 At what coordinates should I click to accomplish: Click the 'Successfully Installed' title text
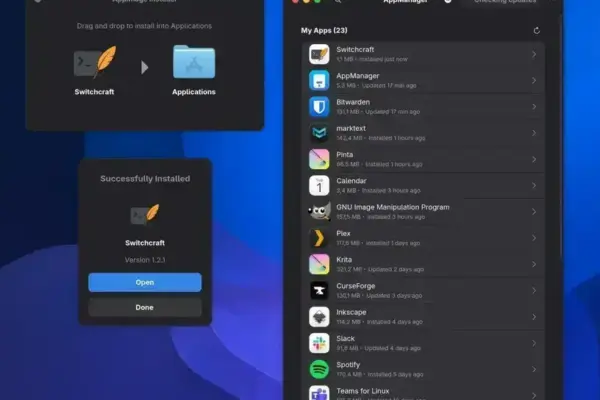[x=145, y=179]
